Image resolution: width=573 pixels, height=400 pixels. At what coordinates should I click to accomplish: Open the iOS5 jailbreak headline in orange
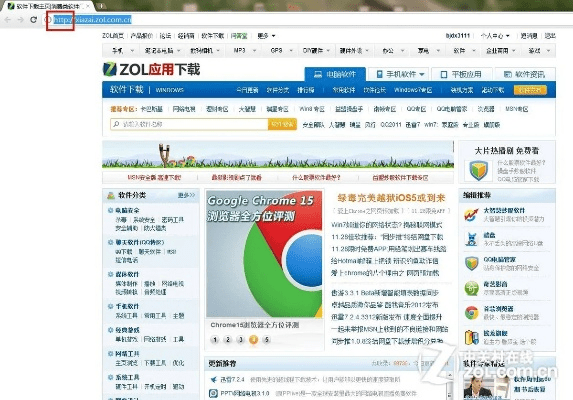coord(391,198)
